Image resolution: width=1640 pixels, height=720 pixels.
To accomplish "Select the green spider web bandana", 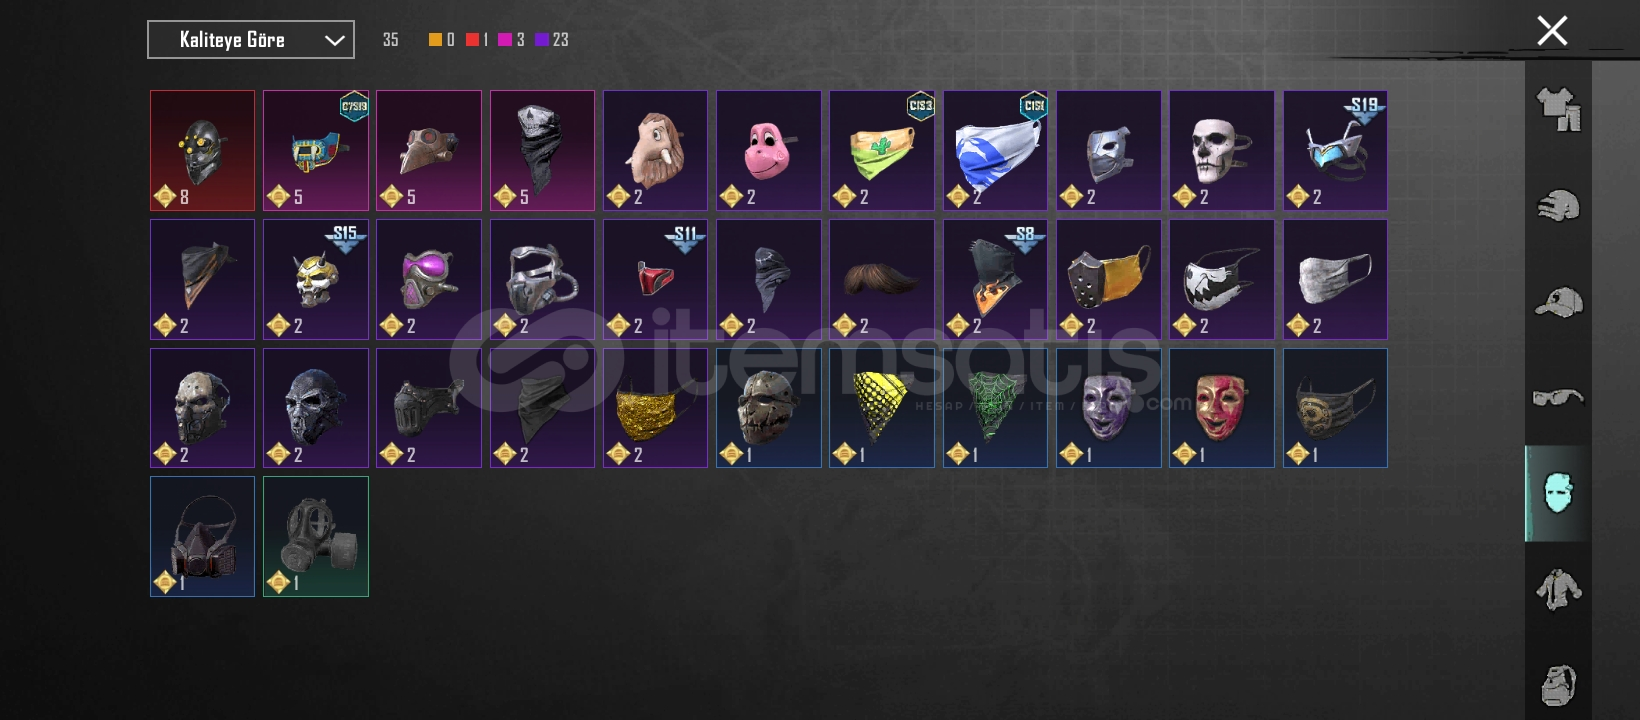I will coord(994,408).
